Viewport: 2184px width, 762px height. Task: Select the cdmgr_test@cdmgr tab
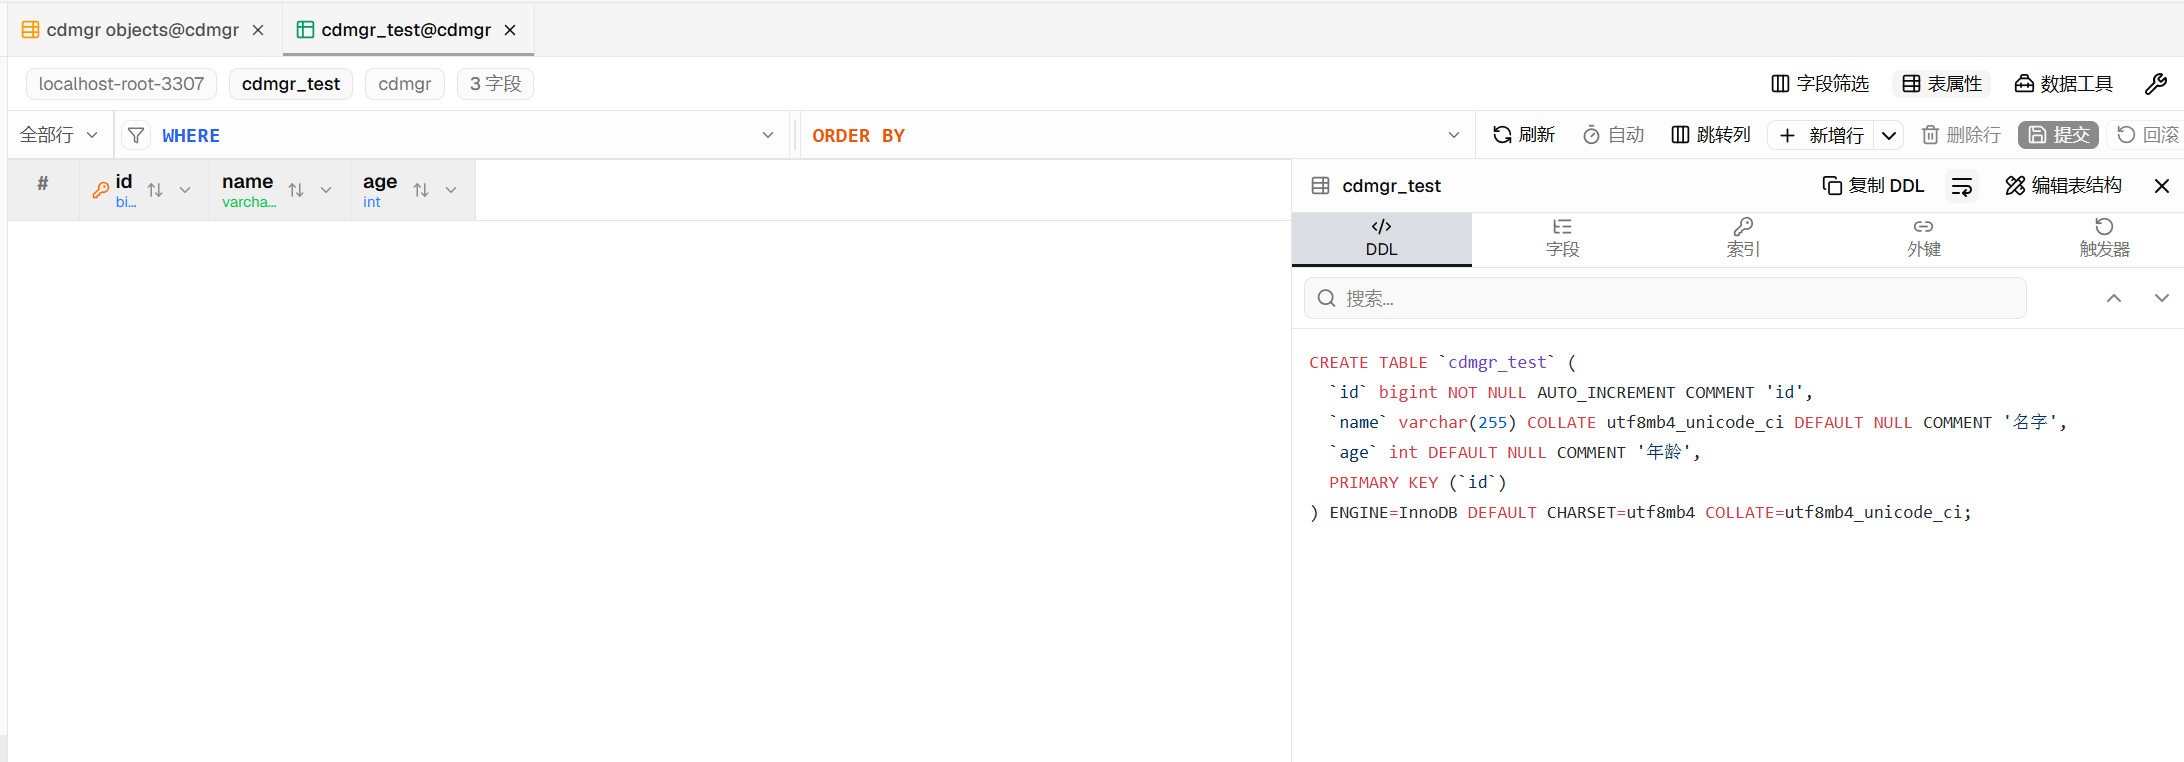pyautogui.click(x=406, y=30)
